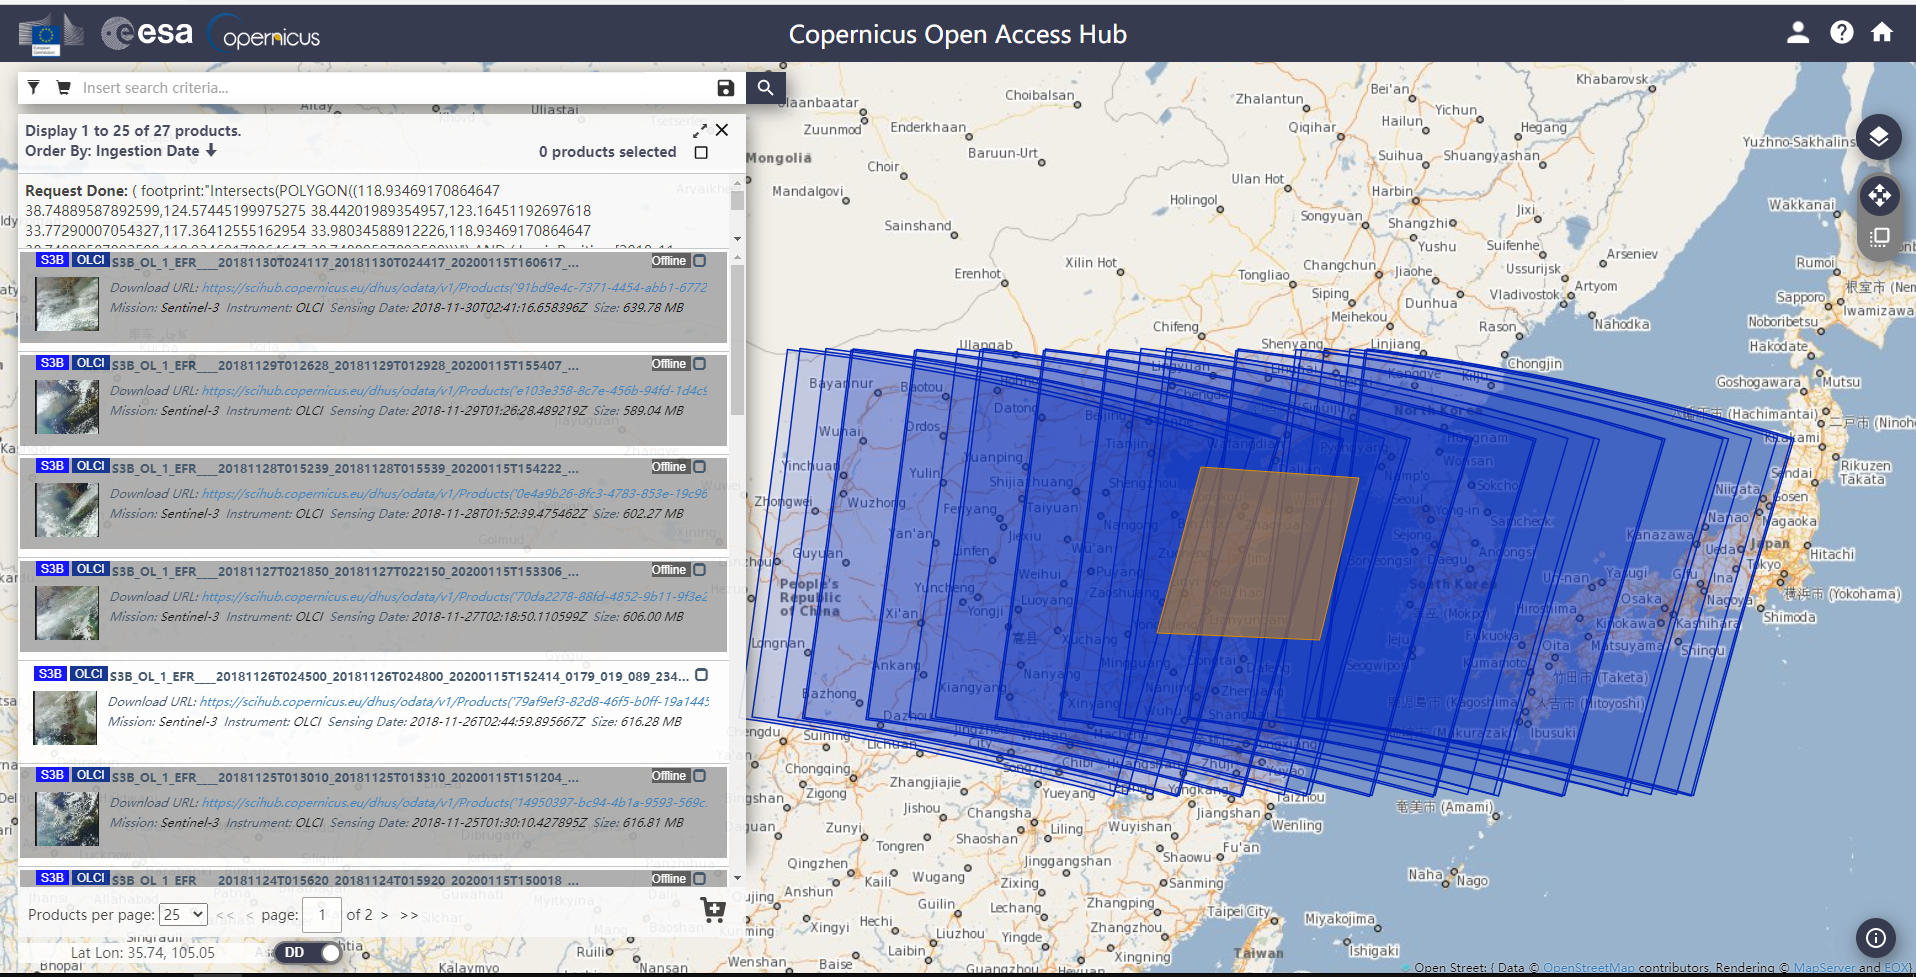This screenshot has height=977, width=1916.
Task: Click S3B tag of 20181126 product
Action: pyautogui.click(x=50, y=674)
